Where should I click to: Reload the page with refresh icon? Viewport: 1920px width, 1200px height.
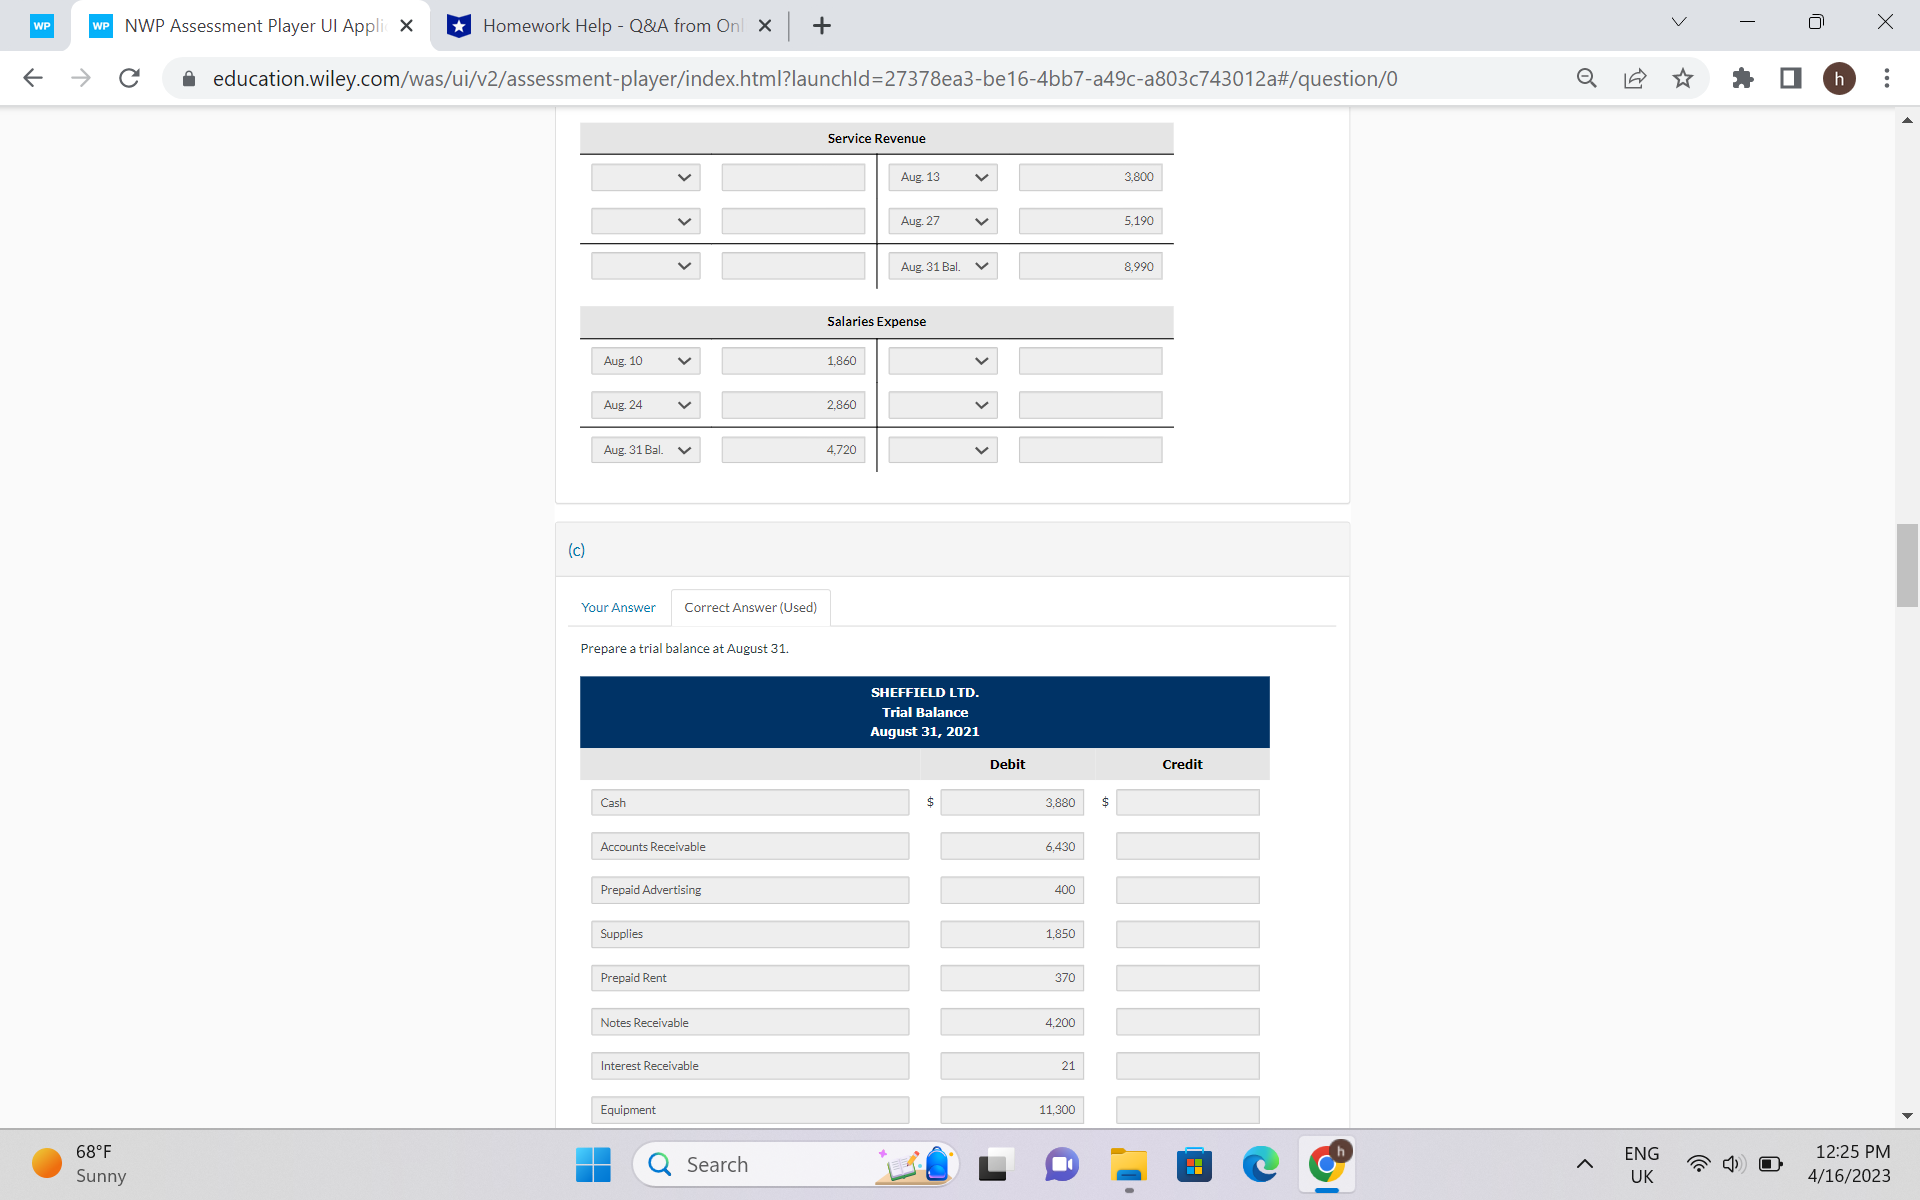pyautogui.click(x=129, y=78)
